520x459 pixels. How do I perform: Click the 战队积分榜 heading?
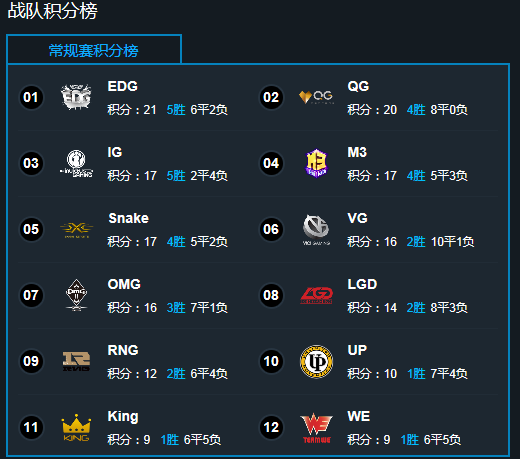tap(52, 11)
